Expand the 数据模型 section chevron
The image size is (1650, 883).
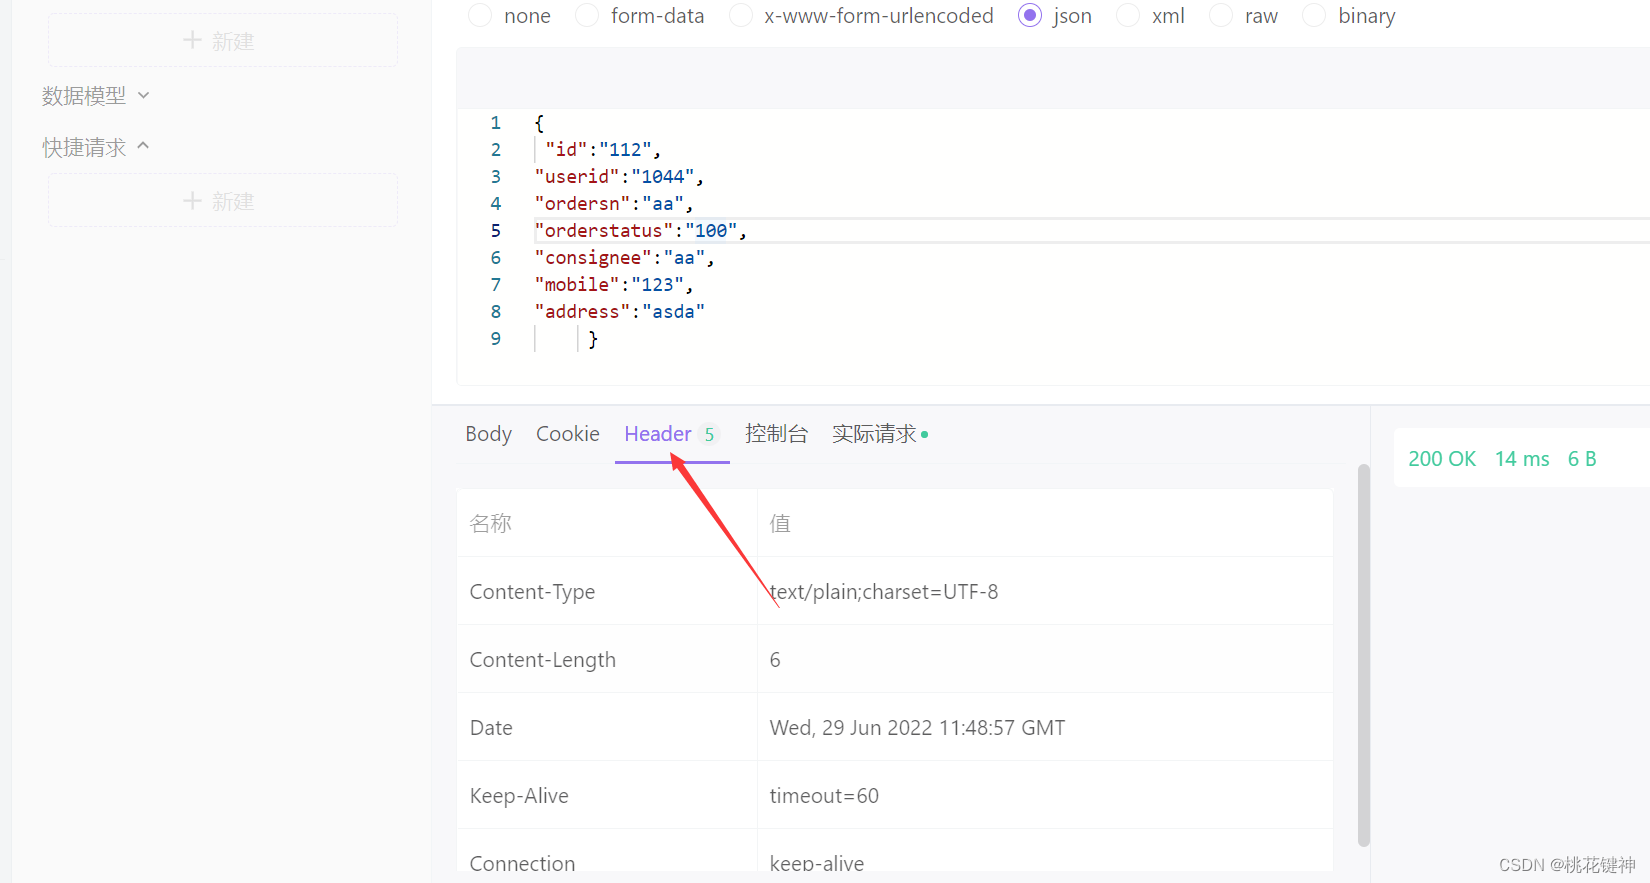pyautogui.click(x=143, y=96)
